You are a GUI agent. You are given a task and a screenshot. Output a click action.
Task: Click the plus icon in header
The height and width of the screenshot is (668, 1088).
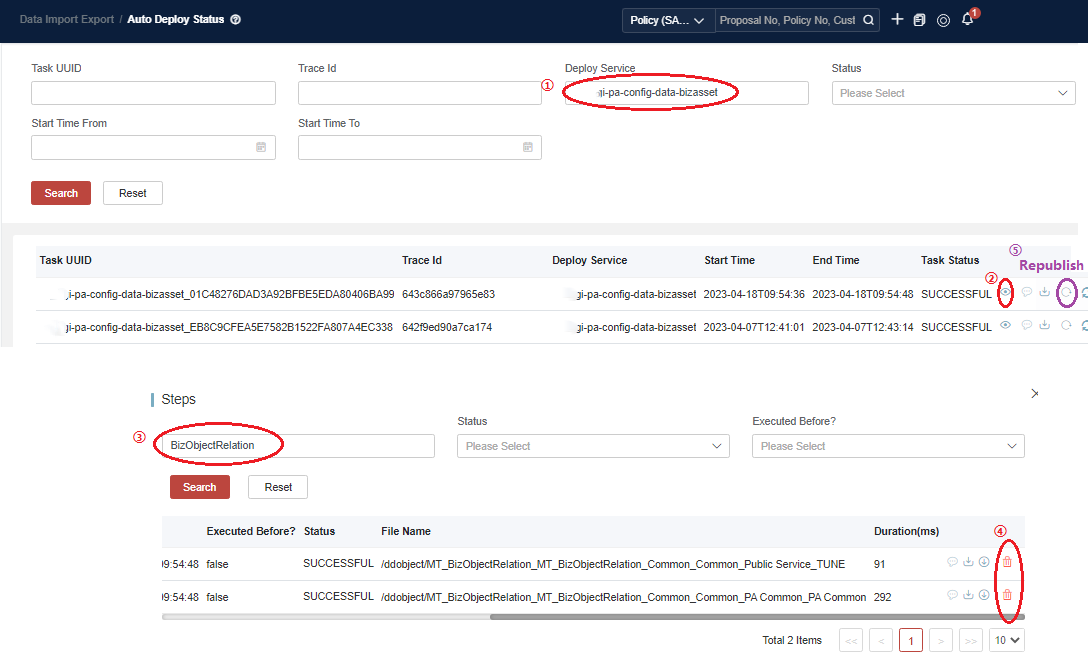pyautogui.click(x=897, y=20)
